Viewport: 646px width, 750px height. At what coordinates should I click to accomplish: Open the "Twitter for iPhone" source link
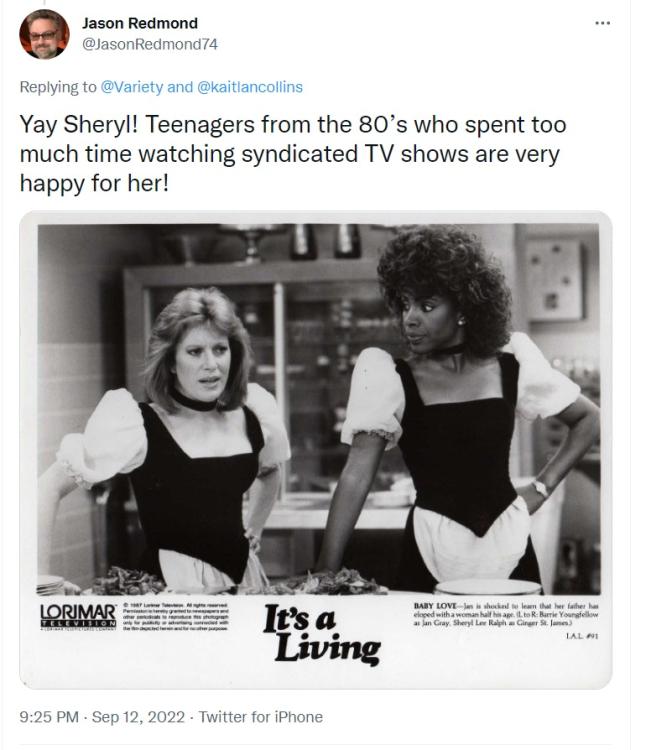[x=260, y=717]
